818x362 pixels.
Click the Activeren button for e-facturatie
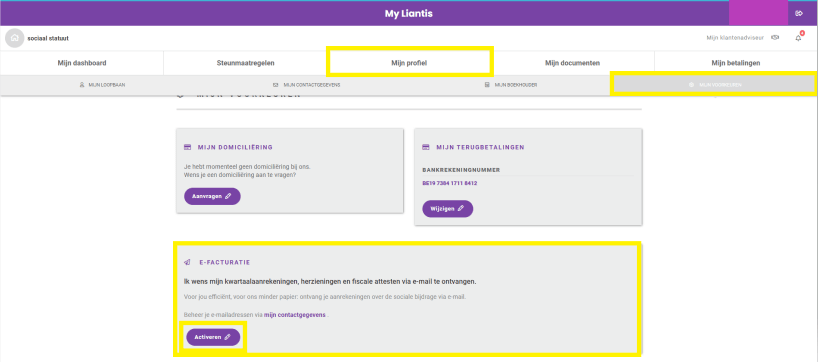(x=213, y=337)
